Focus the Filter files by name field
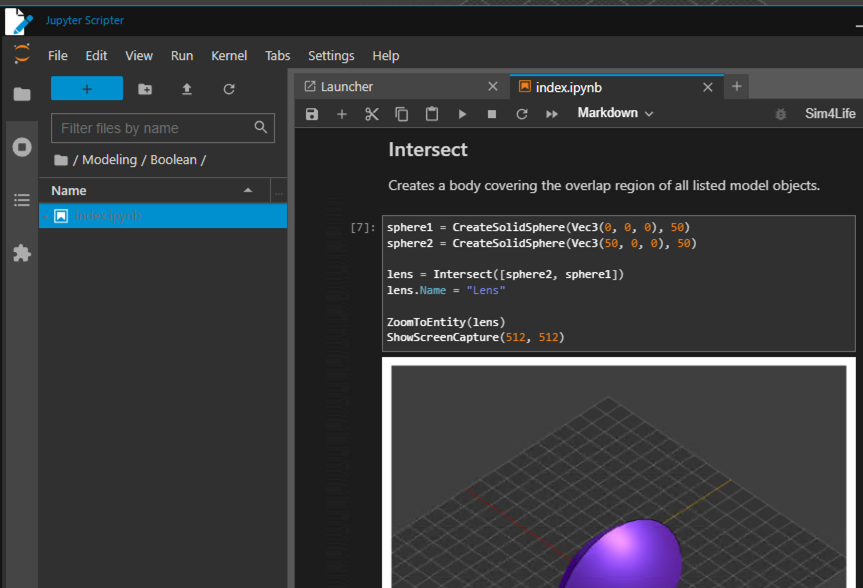The width and height of the screenshot is (863, 588). tap(163, 128)
